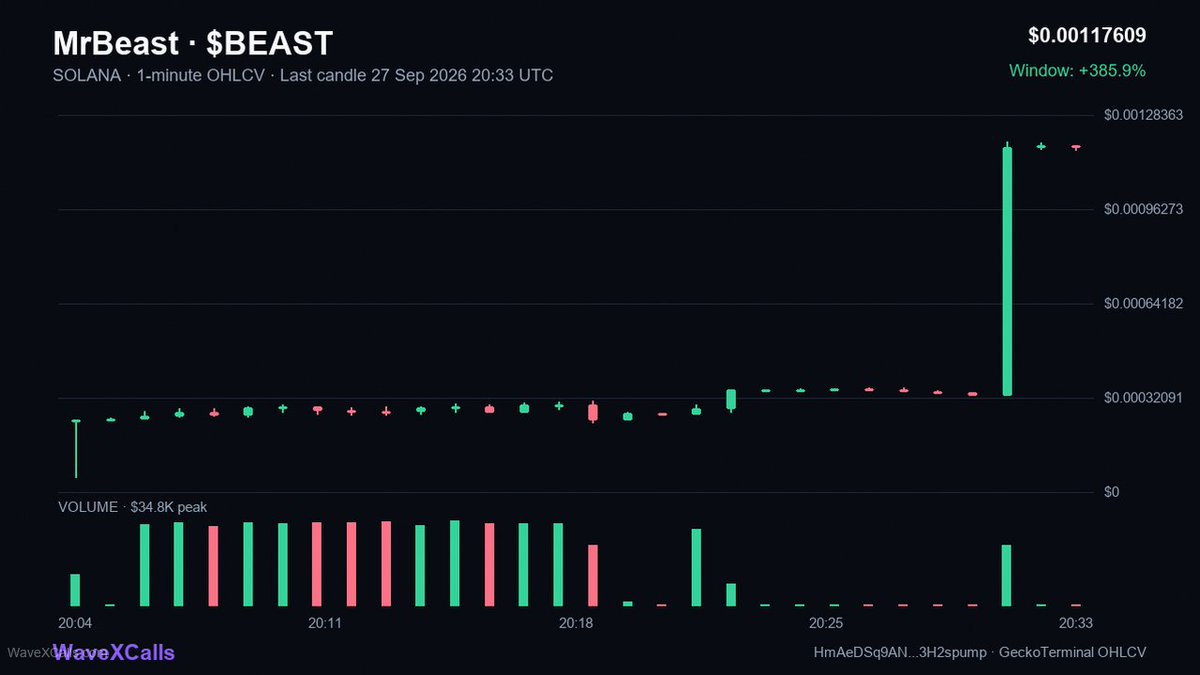Click the 20:25 time axis label

[x=826, y=623]
